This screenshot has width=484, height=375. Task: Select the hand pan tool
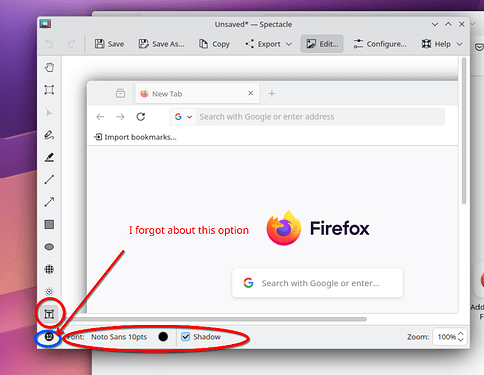(49, 67)
